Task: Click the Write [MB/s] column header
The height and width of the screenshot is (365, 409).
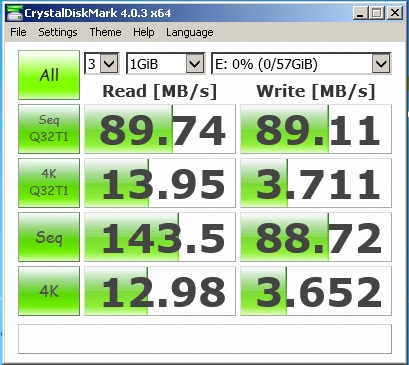Action: tap(316, 91)
